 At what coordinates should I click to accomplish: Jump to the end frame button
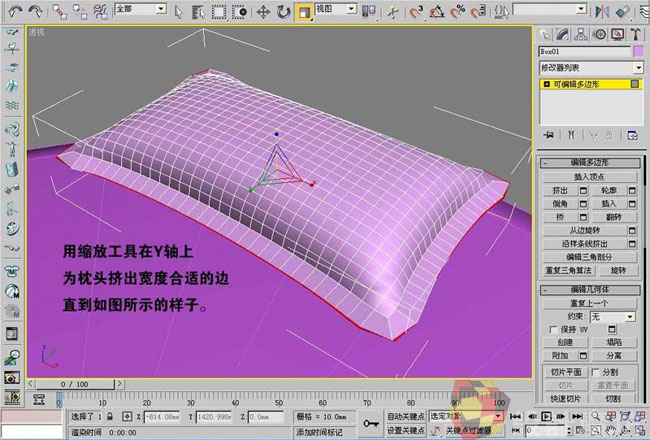(x=577, y=416)
